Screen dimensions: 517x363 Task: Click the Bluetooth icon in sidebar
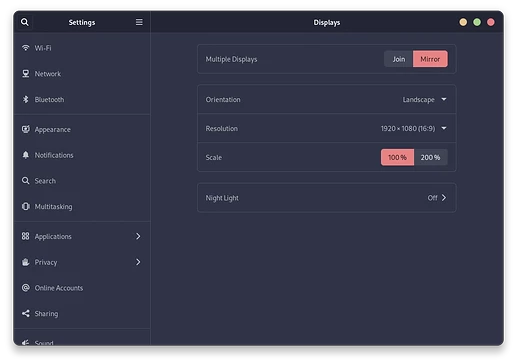(25, 99)
